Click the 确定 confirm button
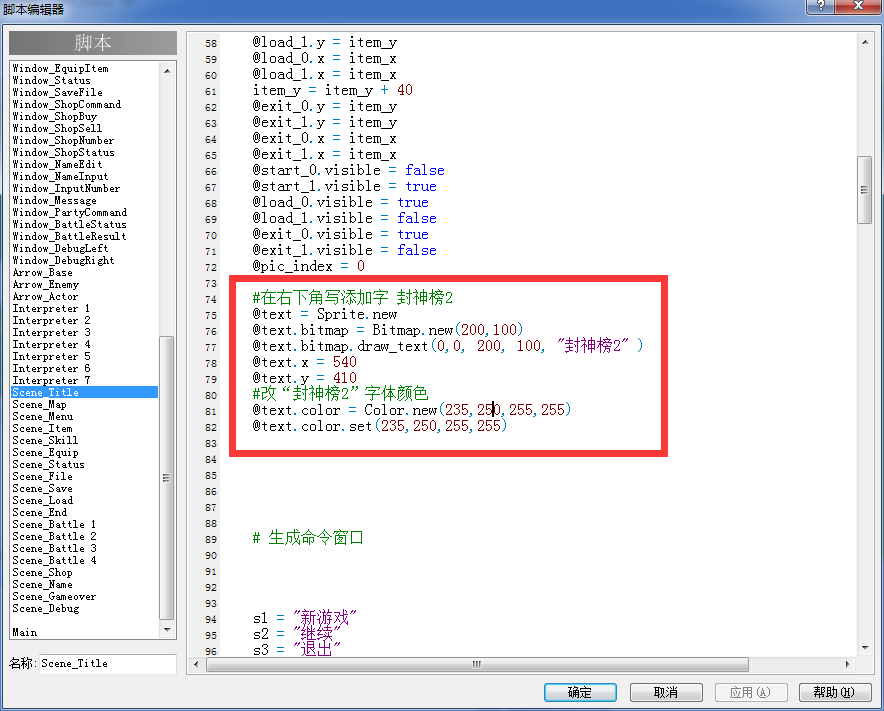884x711 pixels. [580, 692]
